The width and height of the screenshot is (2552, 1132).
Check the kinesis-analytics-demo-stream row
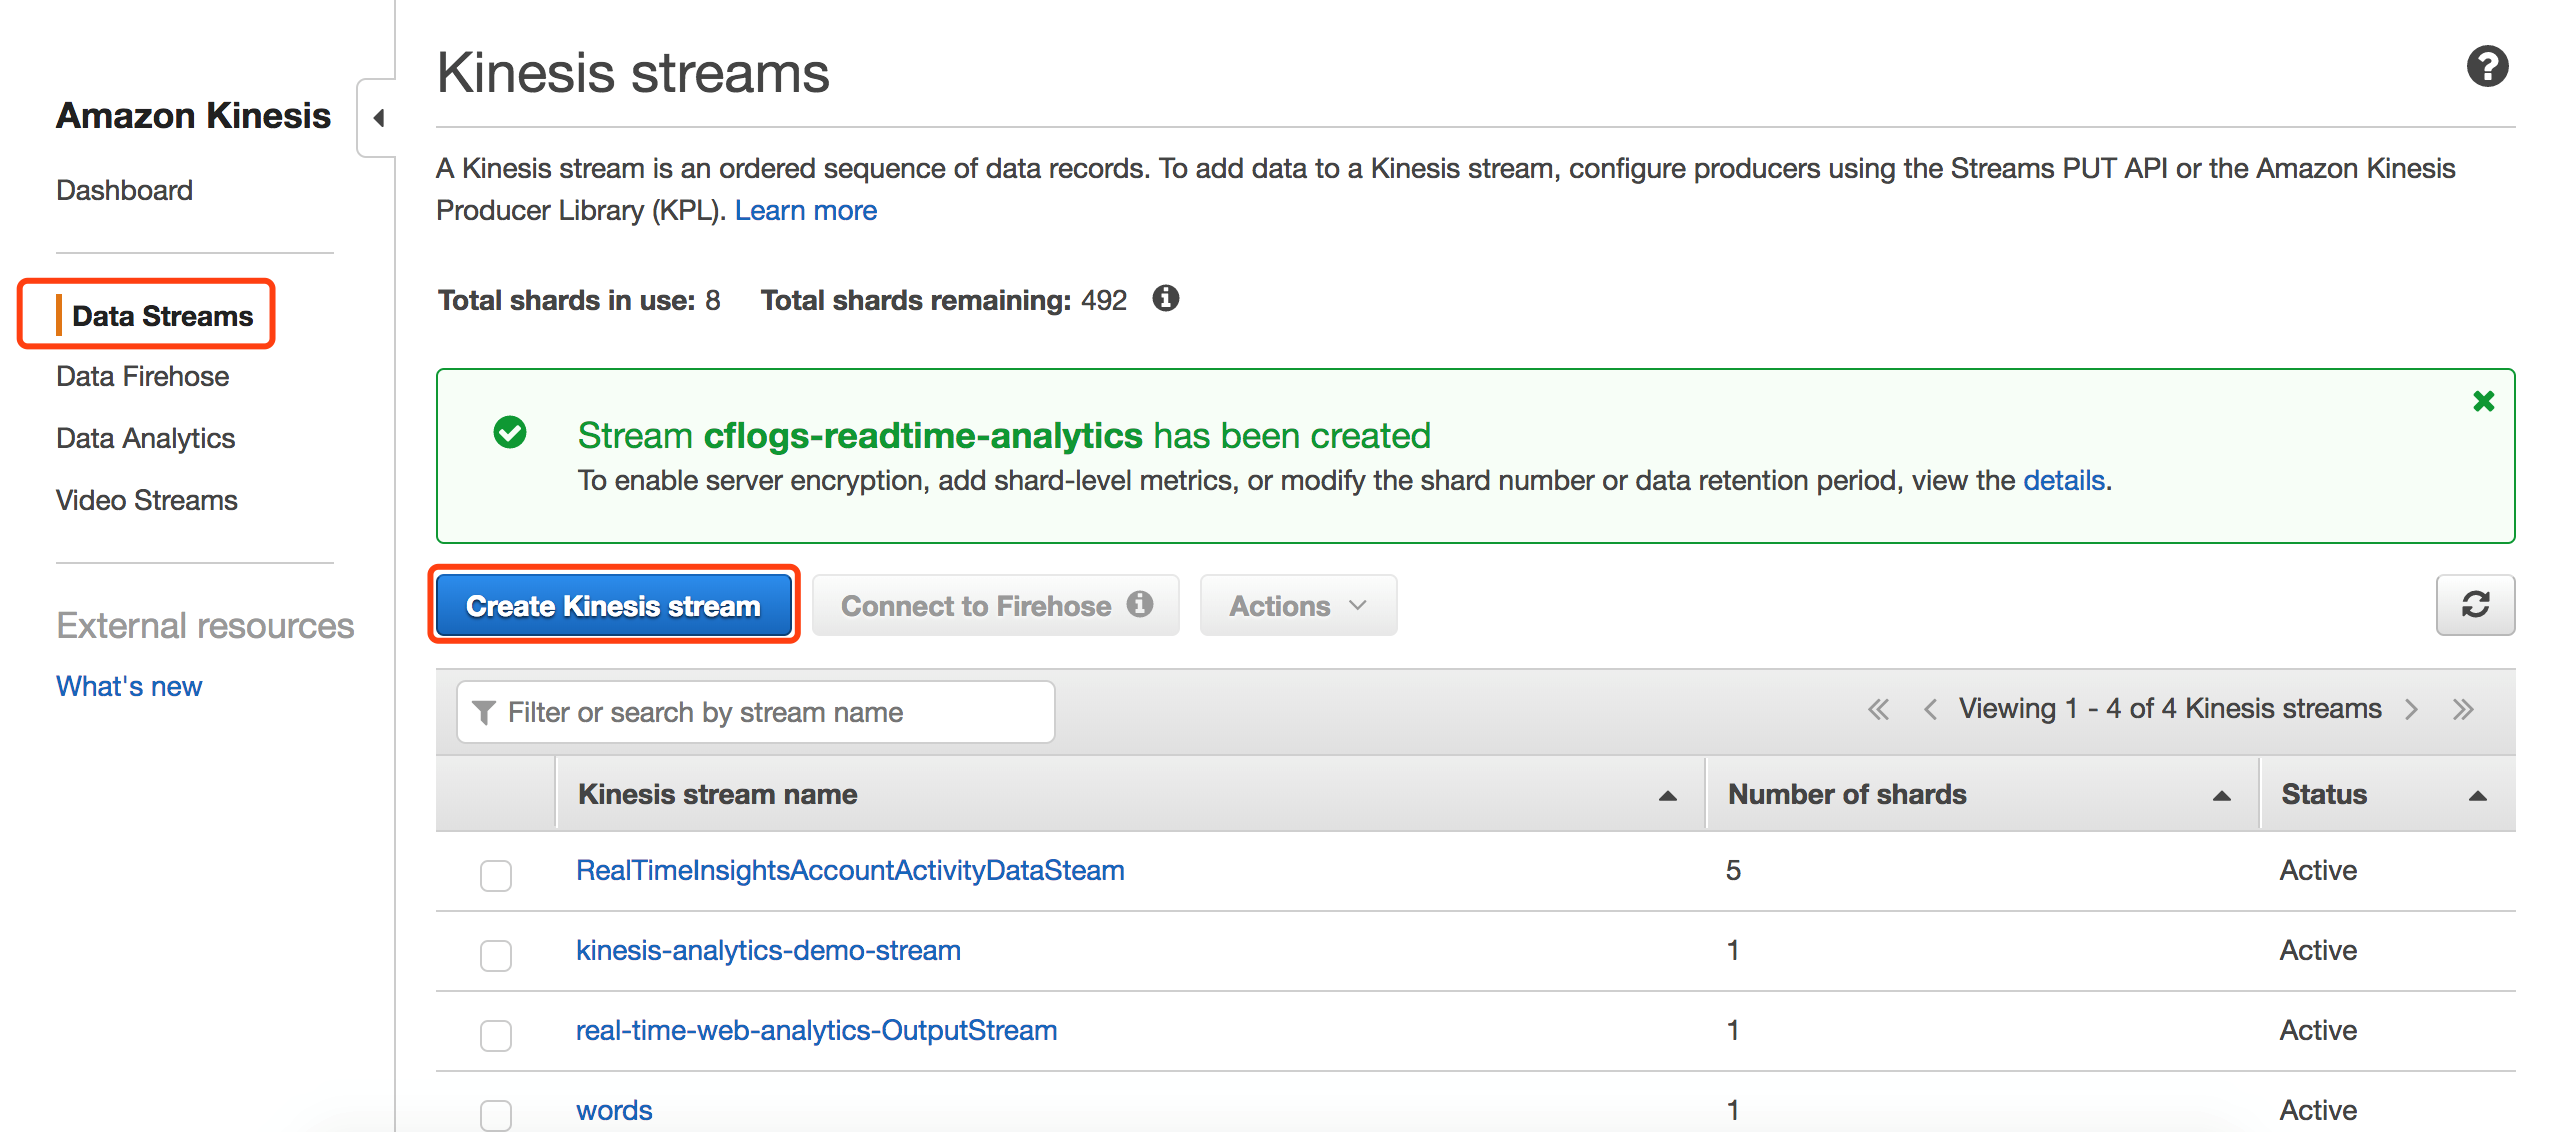coord(496,955)
